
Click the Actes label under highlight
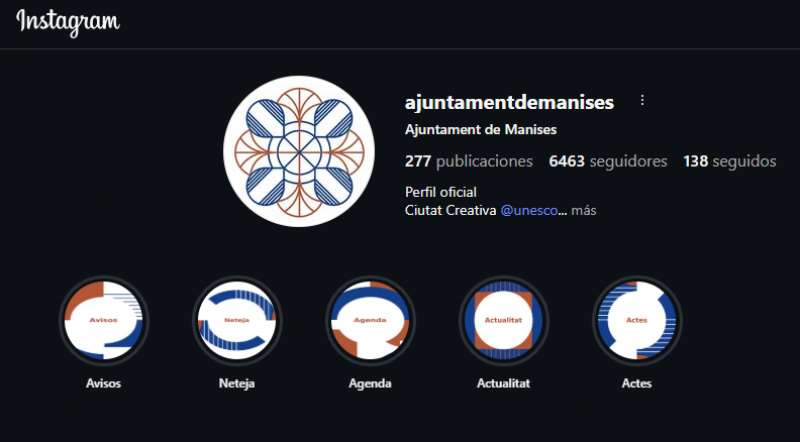pos(637,383)
